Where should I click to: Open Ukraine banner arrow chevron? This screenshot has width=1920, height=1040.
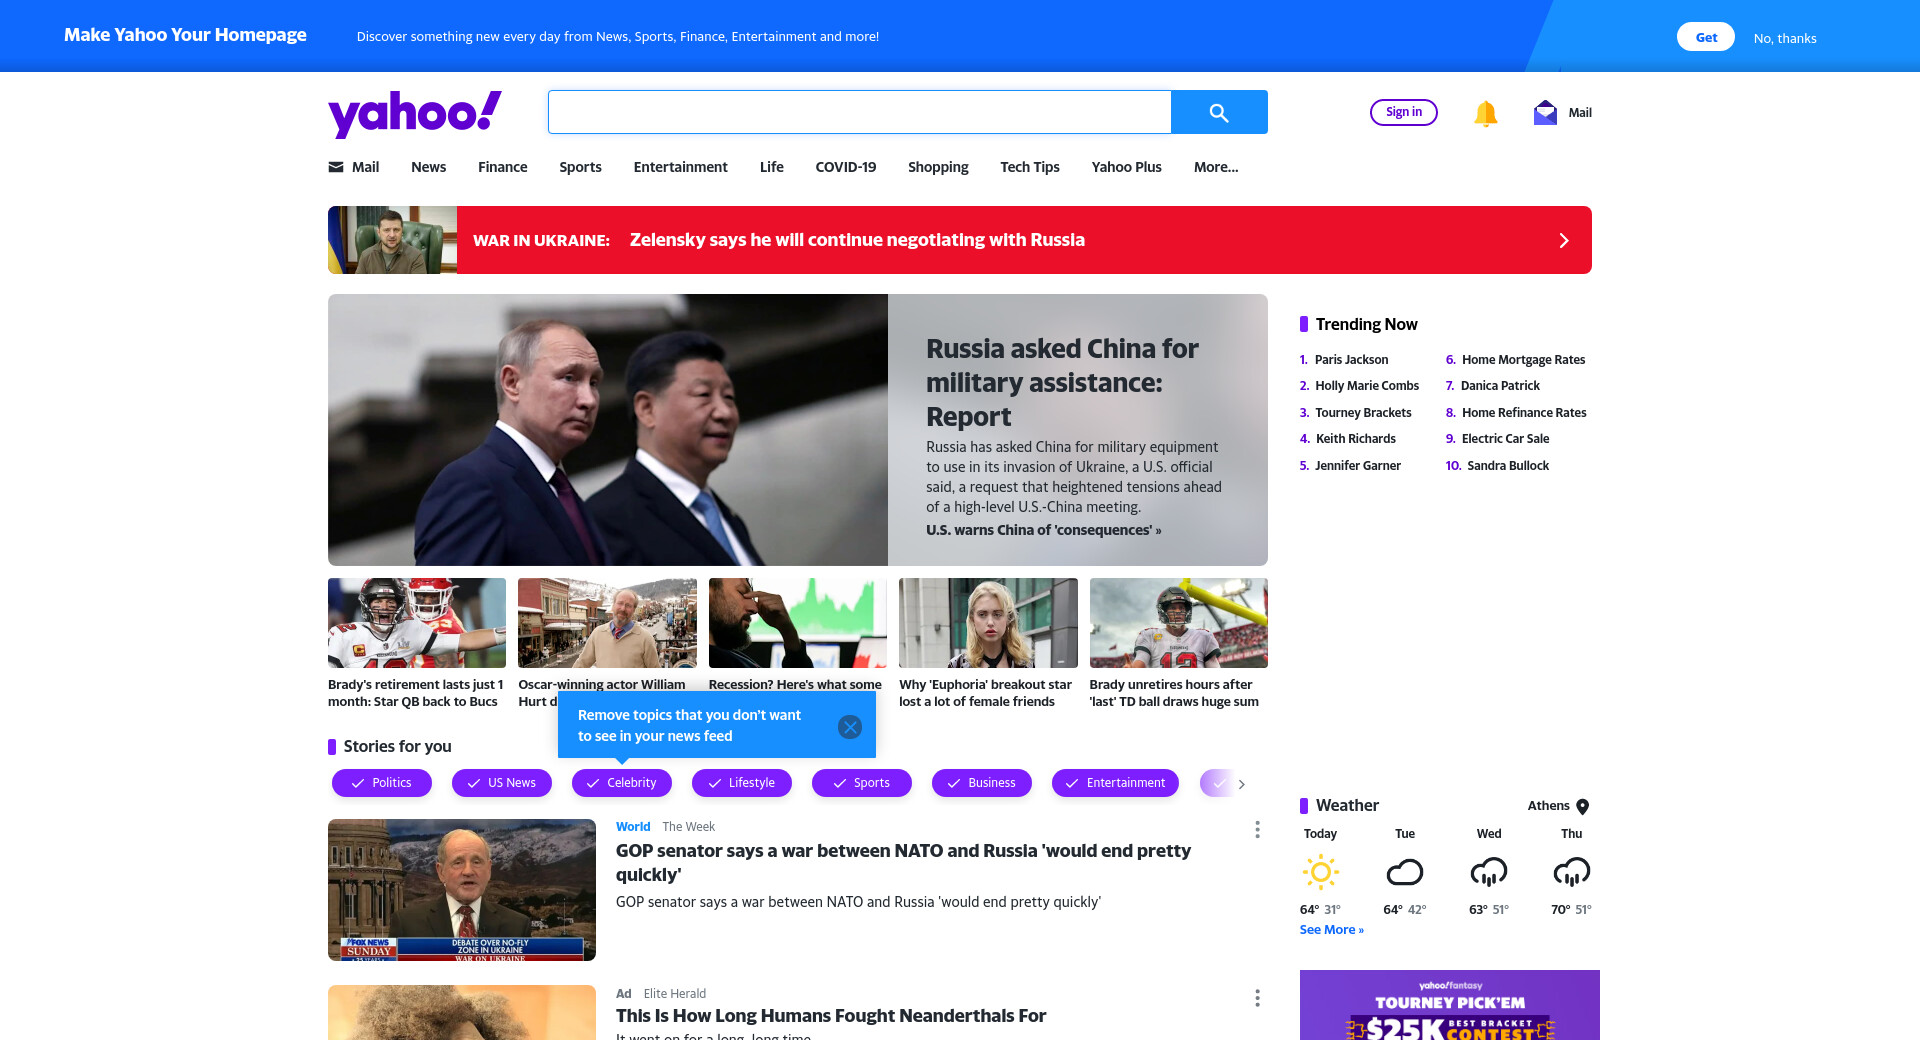pos(1564,241)
